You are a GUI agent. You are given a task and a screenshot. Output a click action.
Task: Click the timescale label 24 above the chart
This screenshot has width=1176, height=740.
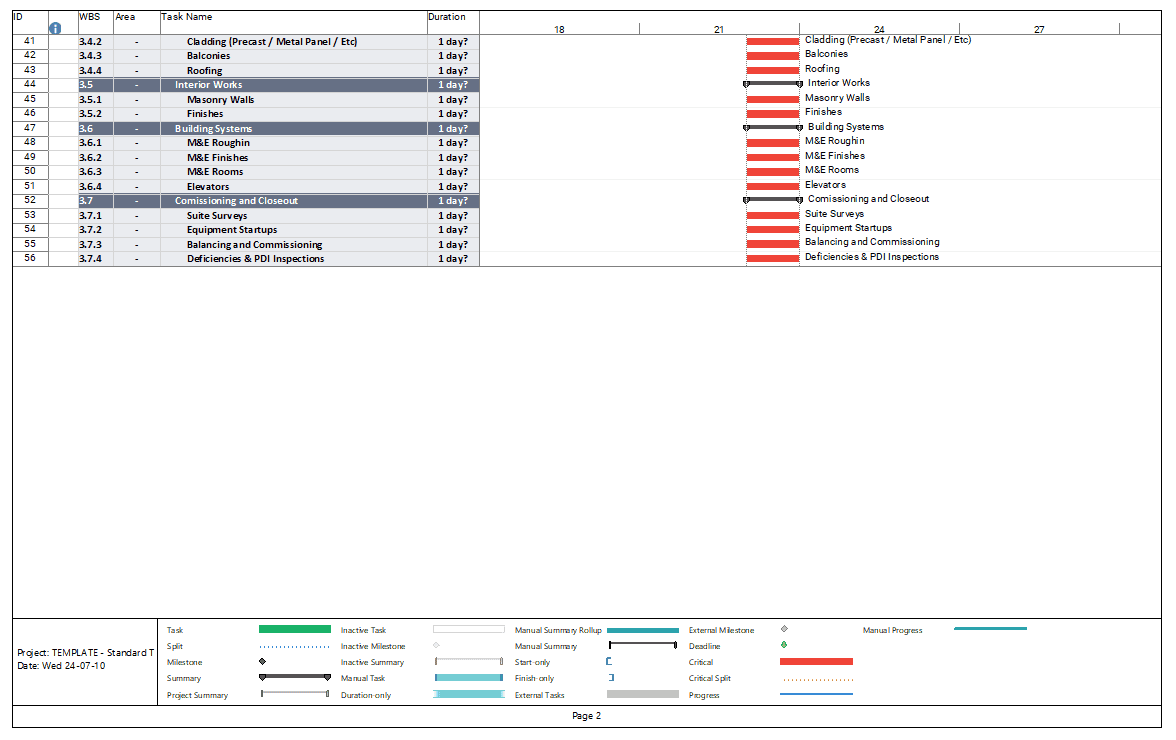[881, 29]
